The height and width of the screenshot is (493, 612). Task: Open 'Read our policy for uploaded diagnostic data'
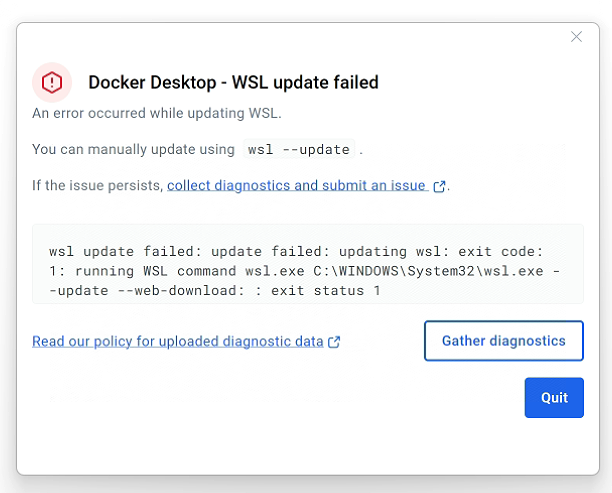[177, 341]
